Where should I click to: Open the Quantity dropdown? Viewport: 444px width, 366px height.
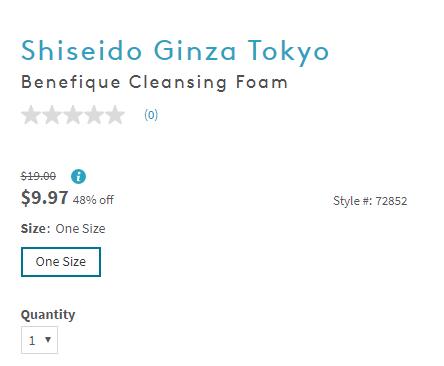39,340
